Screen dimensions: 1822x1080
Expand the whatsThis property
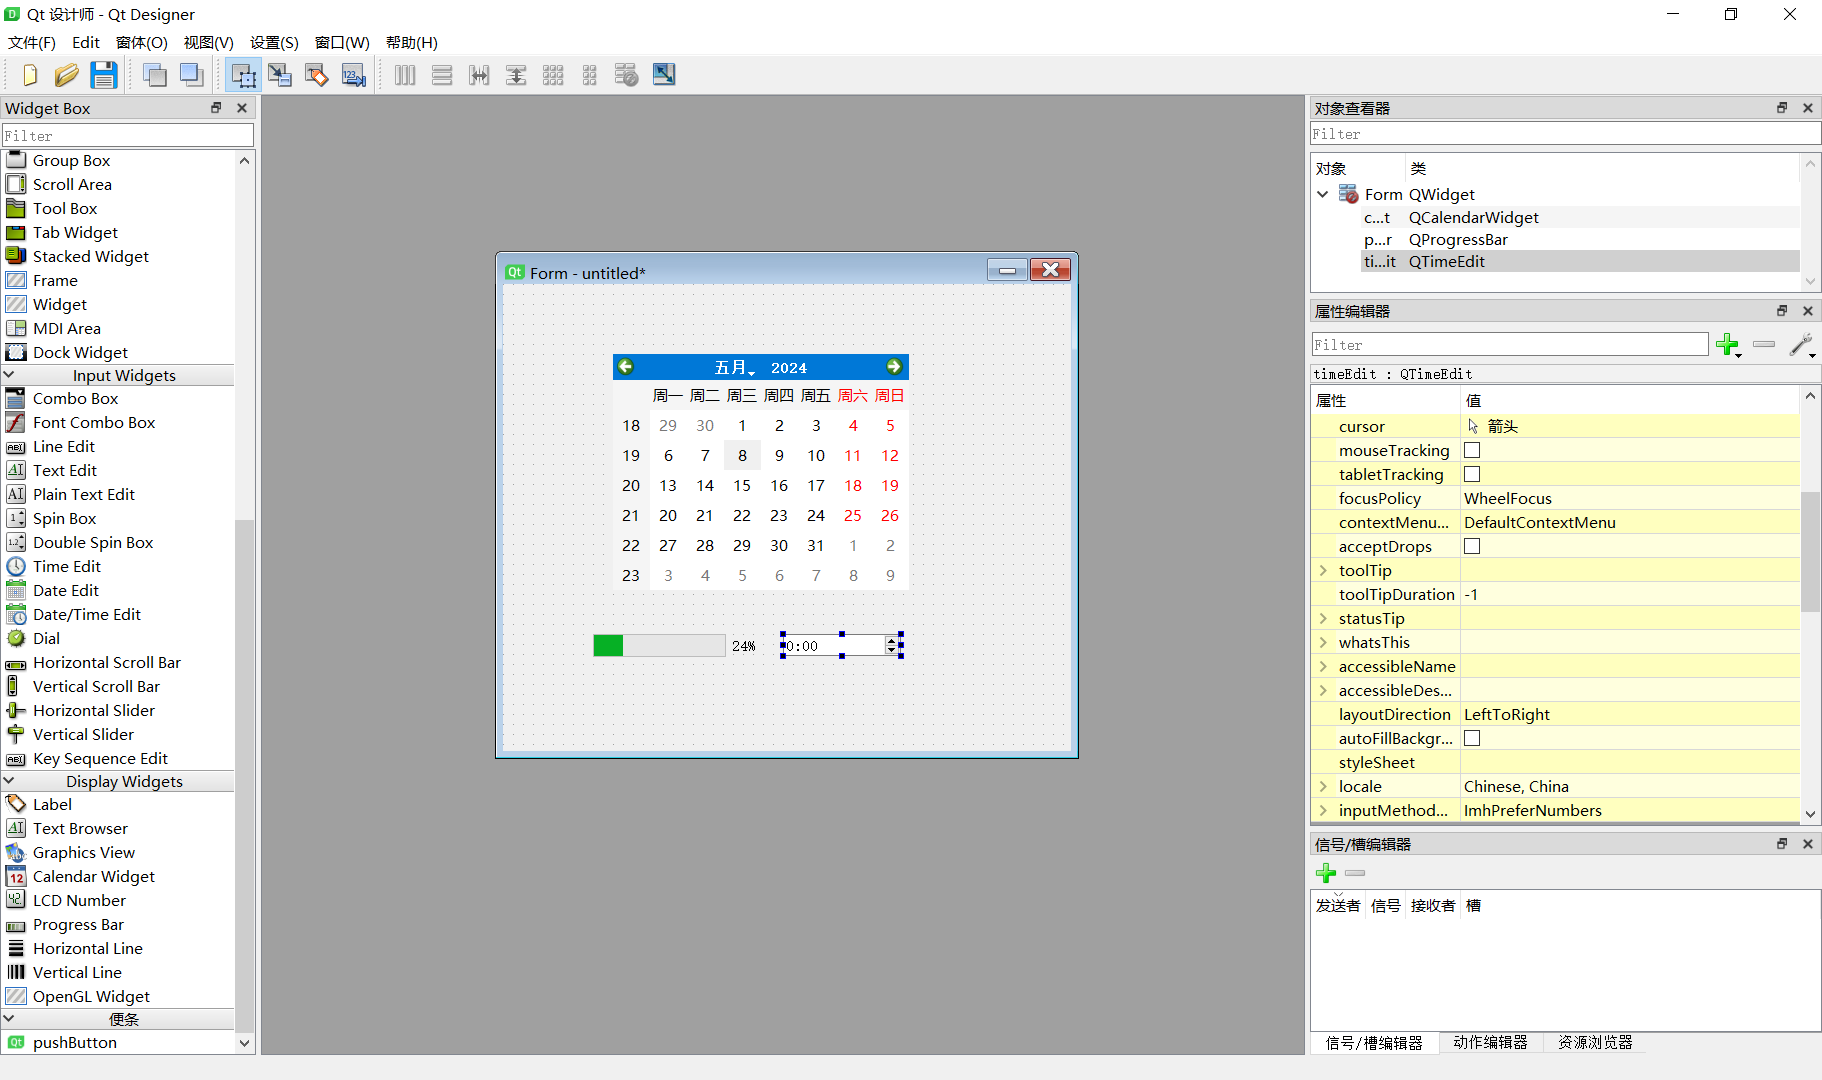[x=1323, y=643]
